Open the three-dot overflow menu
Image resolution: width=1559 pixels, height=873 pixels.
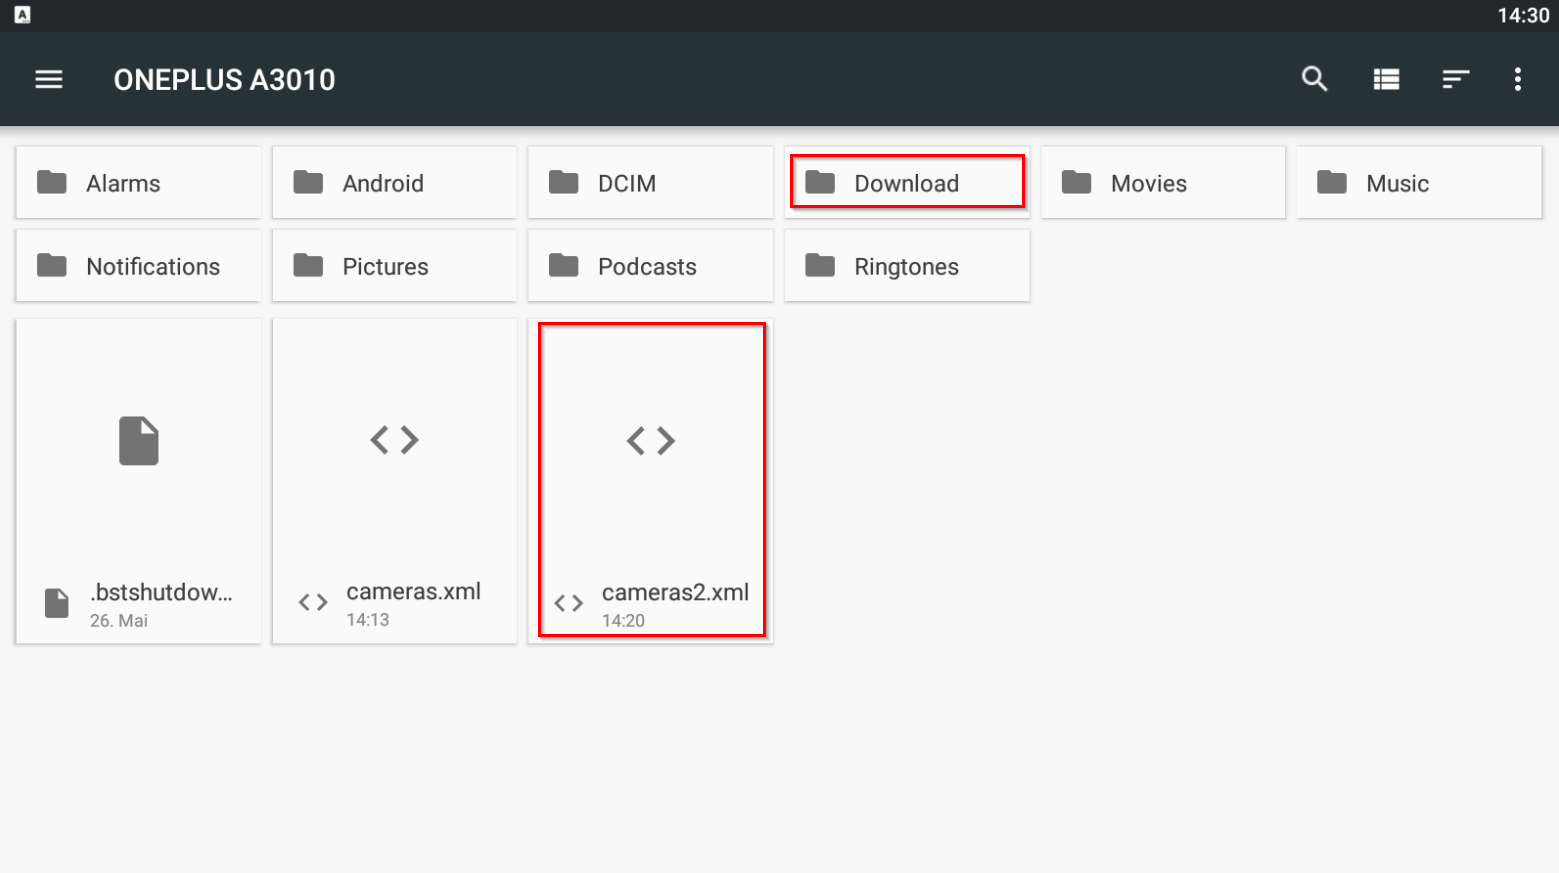point(1517,79)
